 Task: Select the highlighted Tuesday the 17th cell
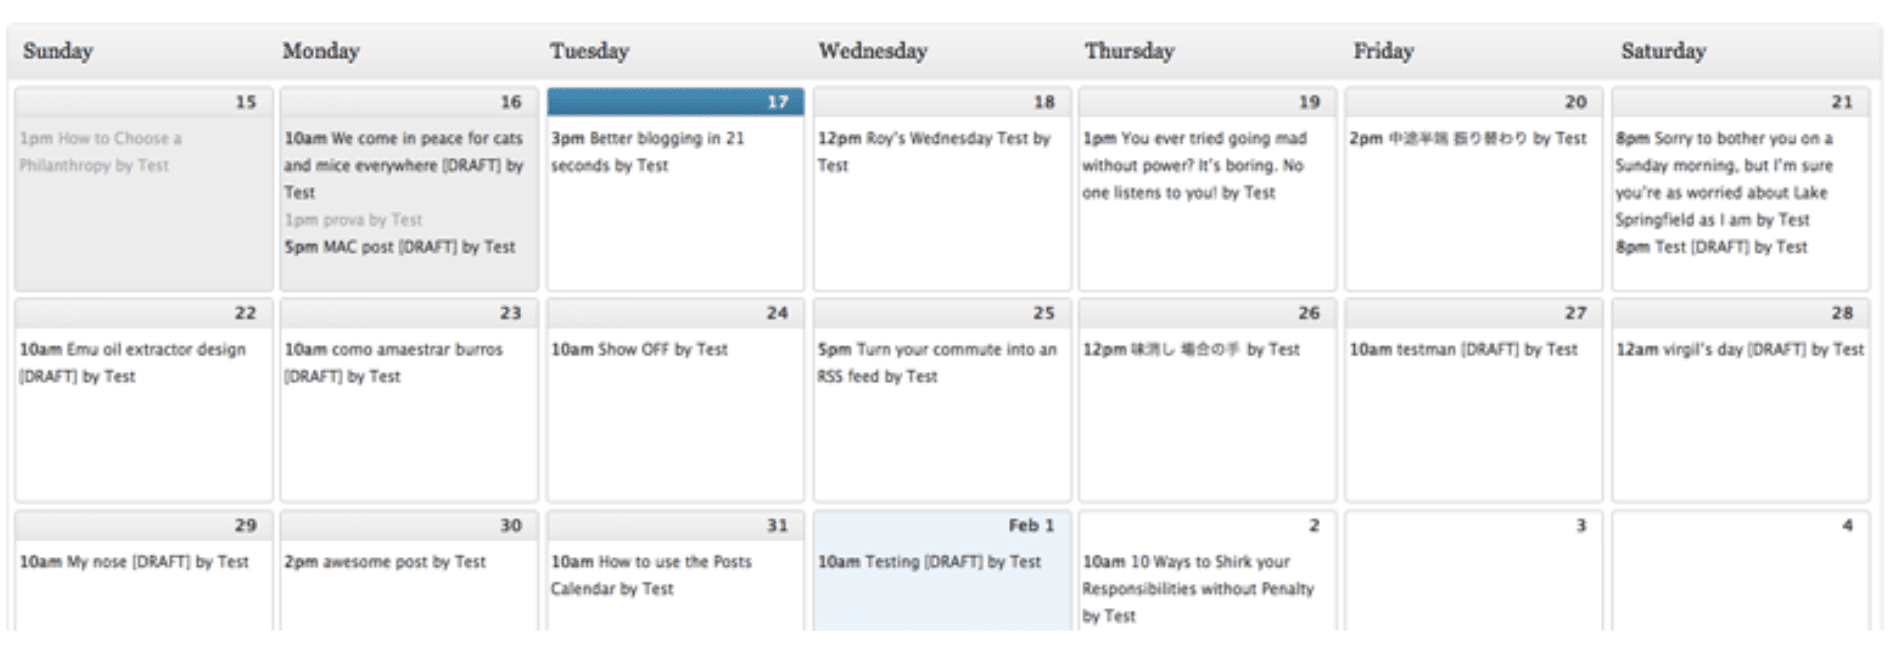point(672,101)
